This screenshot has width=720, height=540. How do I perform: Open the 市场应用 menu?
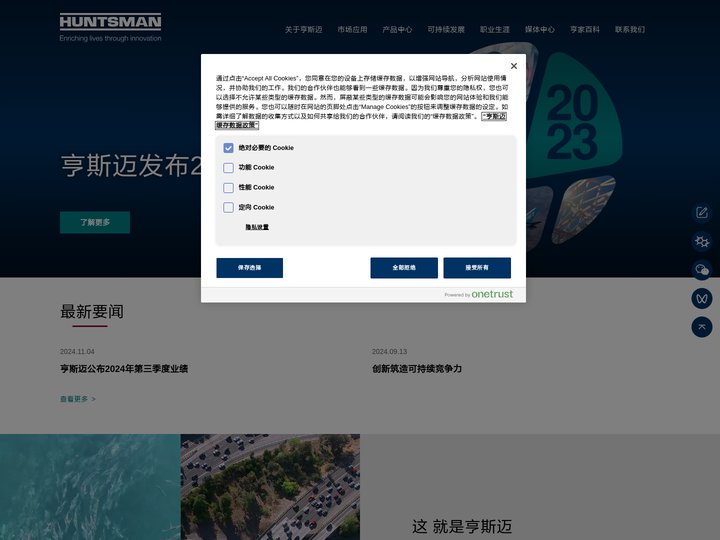pos(352,29)
